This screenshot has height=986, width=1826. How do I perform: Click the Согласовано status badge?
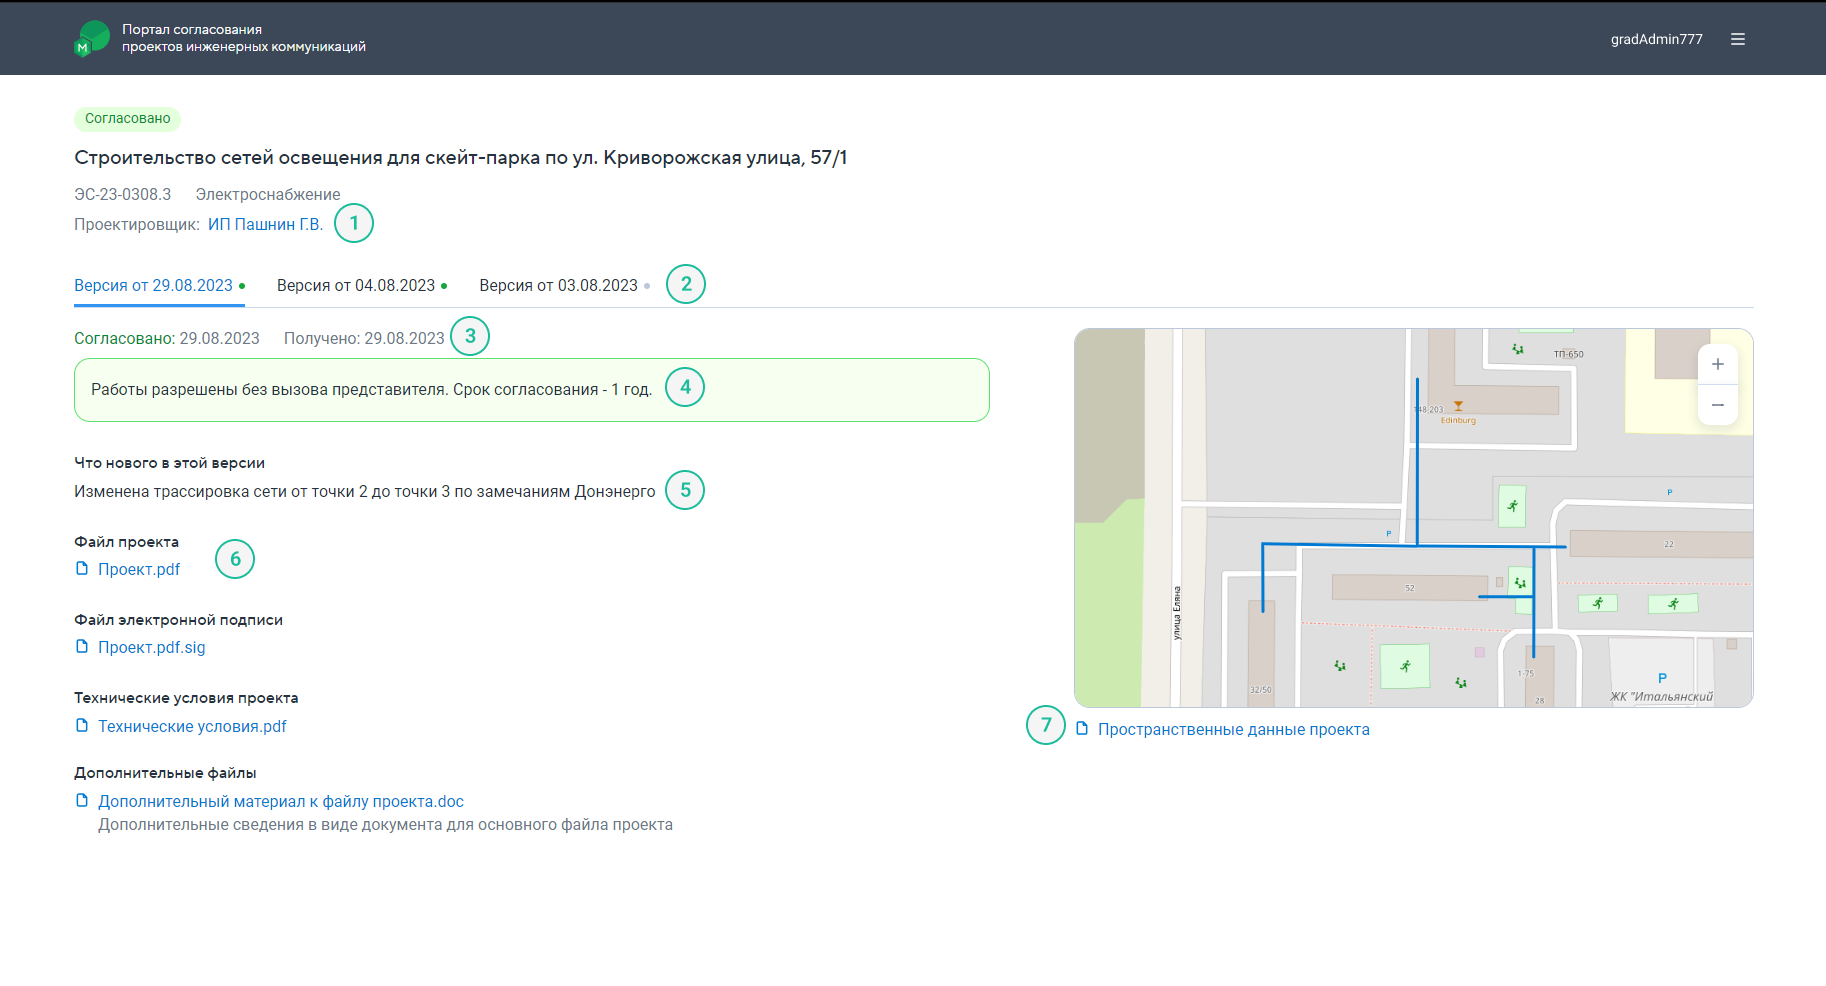point(127,118)
